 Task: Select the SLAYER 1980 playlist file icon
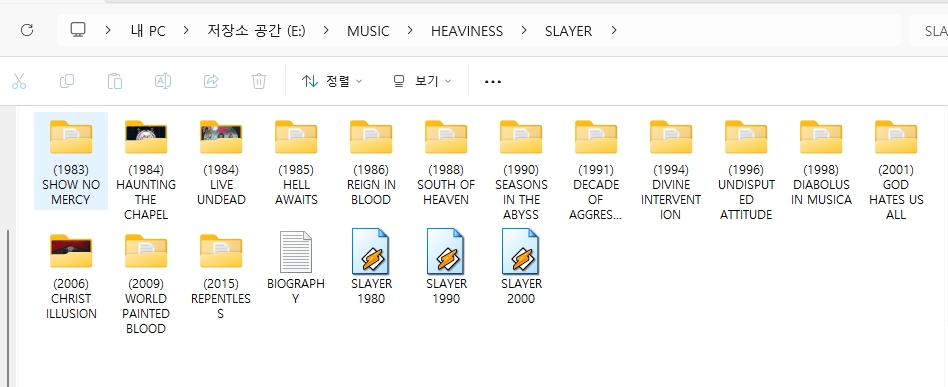[x=371, y=251]
